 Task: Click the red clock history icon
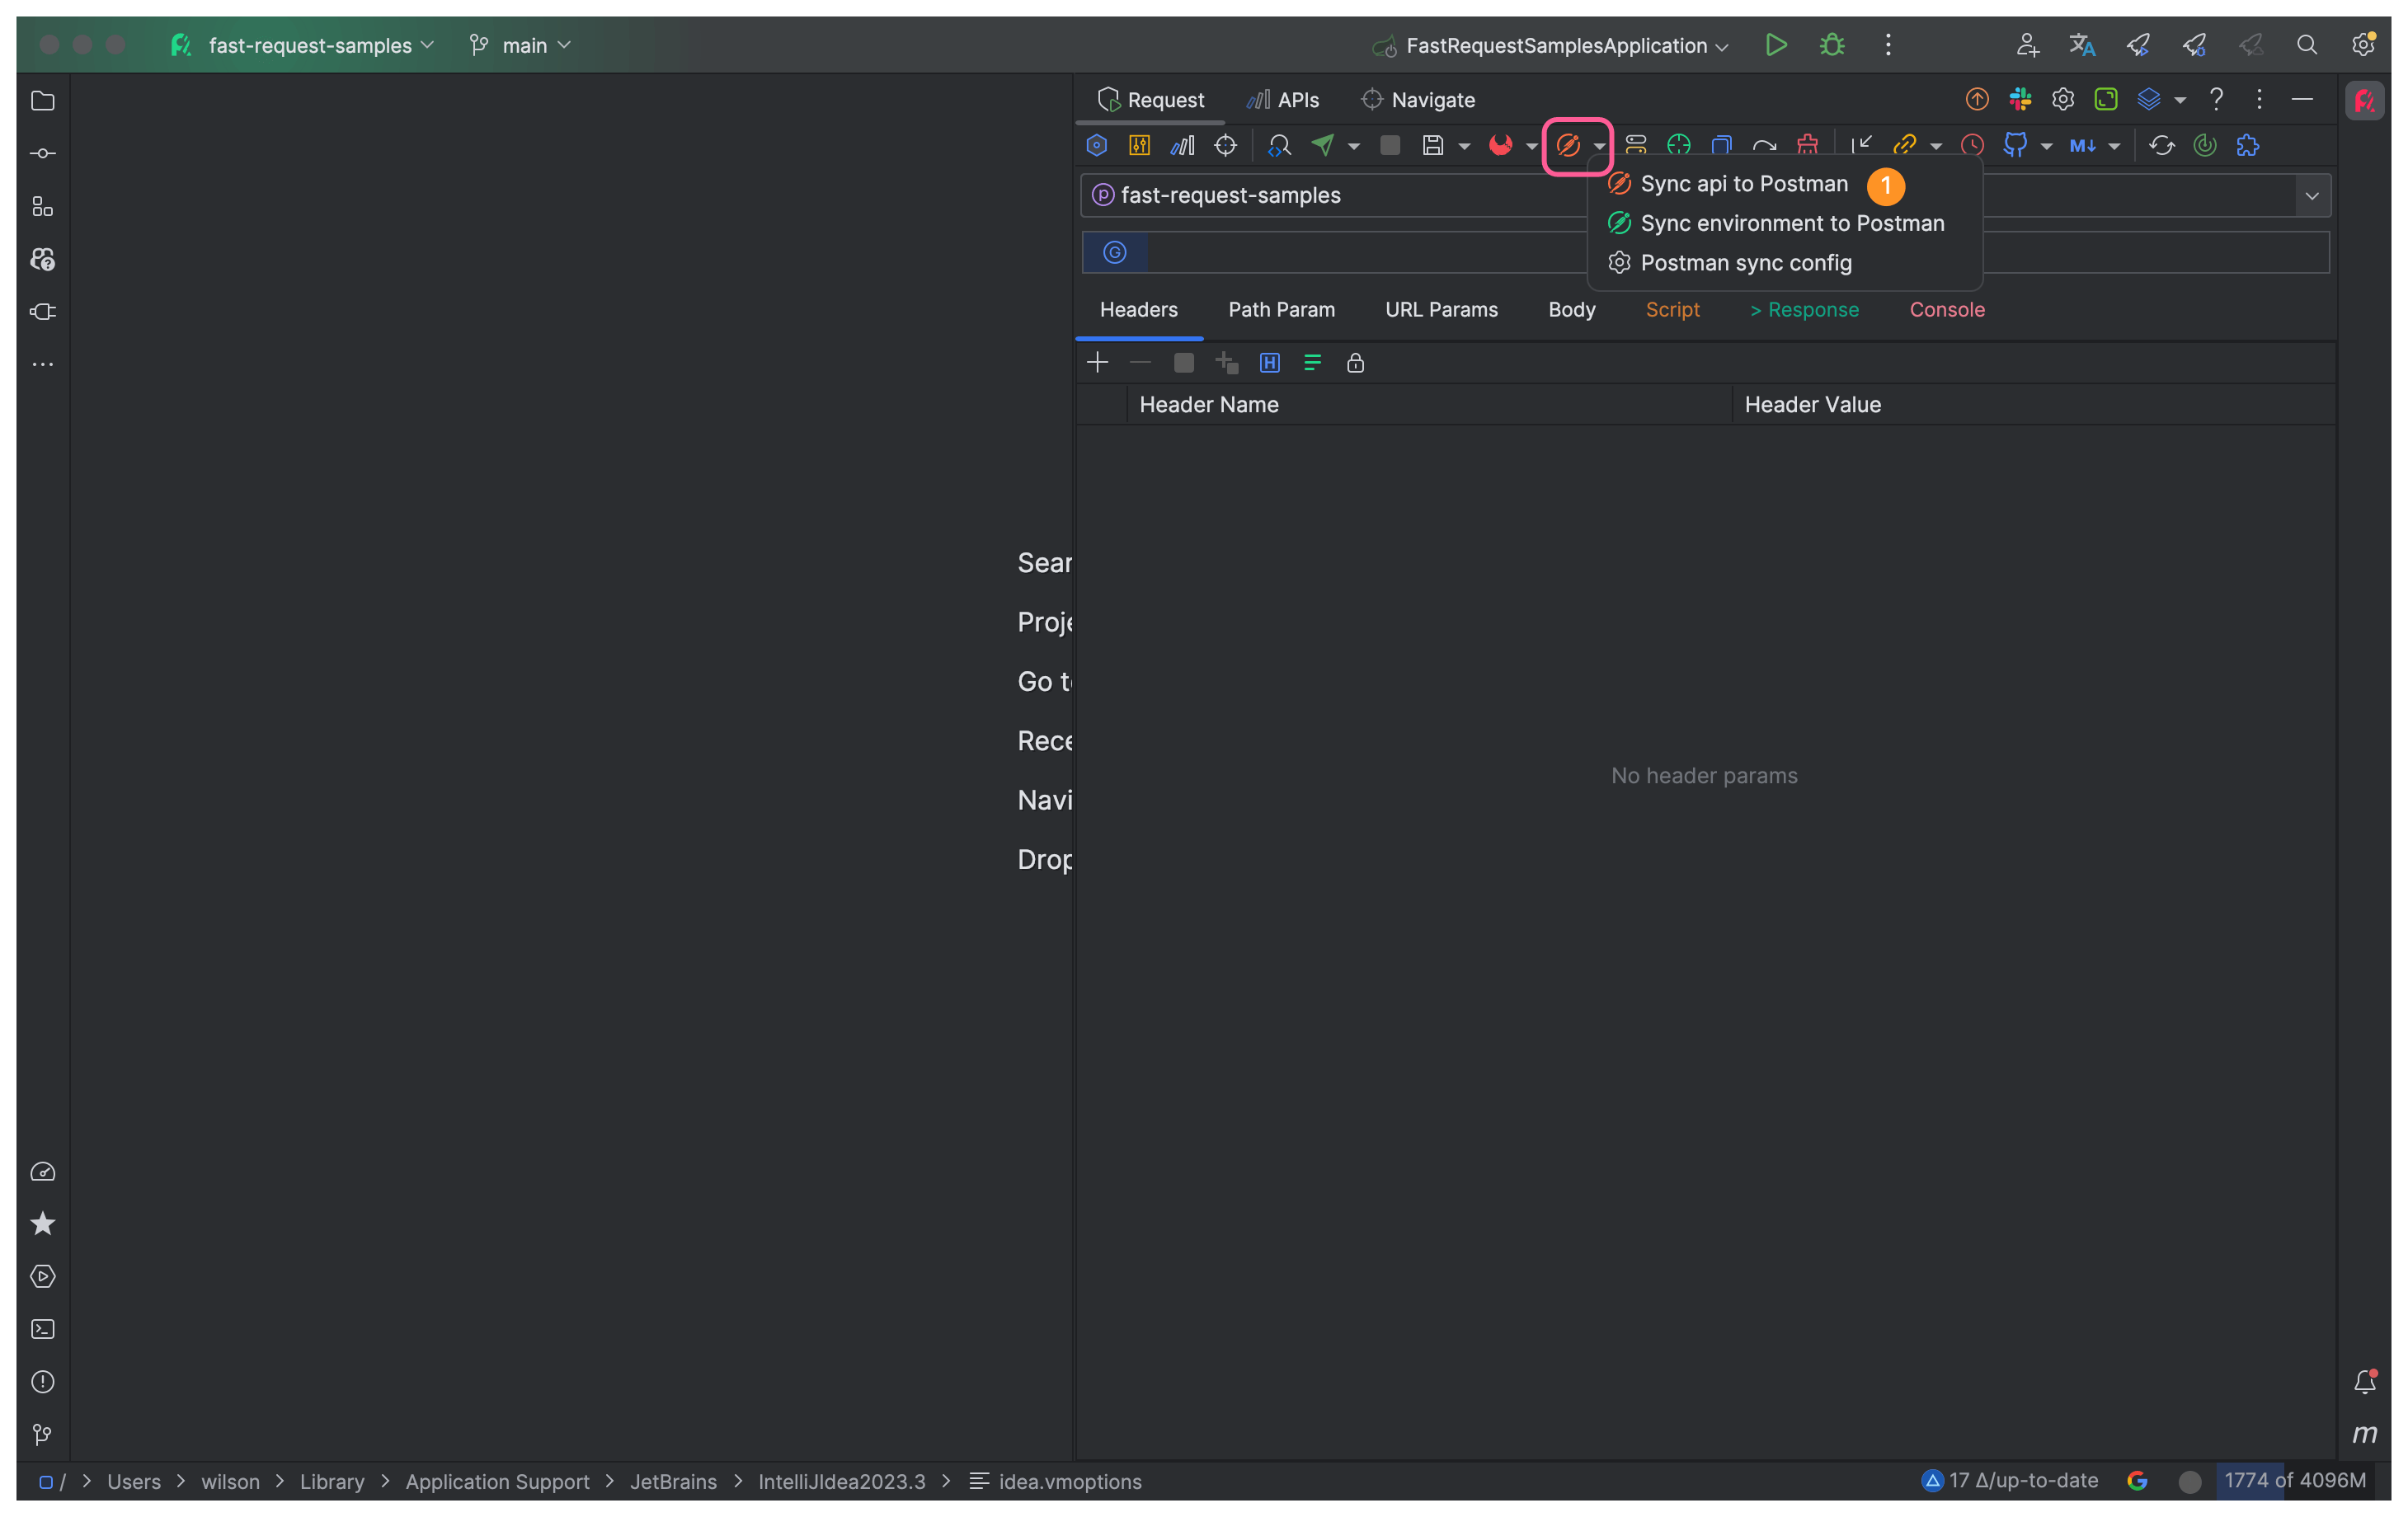(1972, 146)
